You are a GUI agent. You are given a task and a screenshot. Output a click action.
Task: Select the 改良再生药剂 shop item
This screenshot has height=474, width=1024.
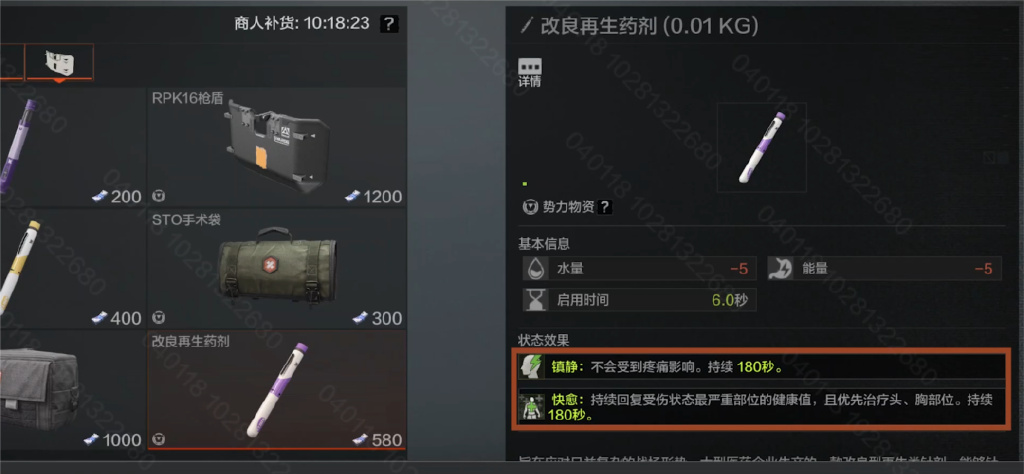pos(276,389)
